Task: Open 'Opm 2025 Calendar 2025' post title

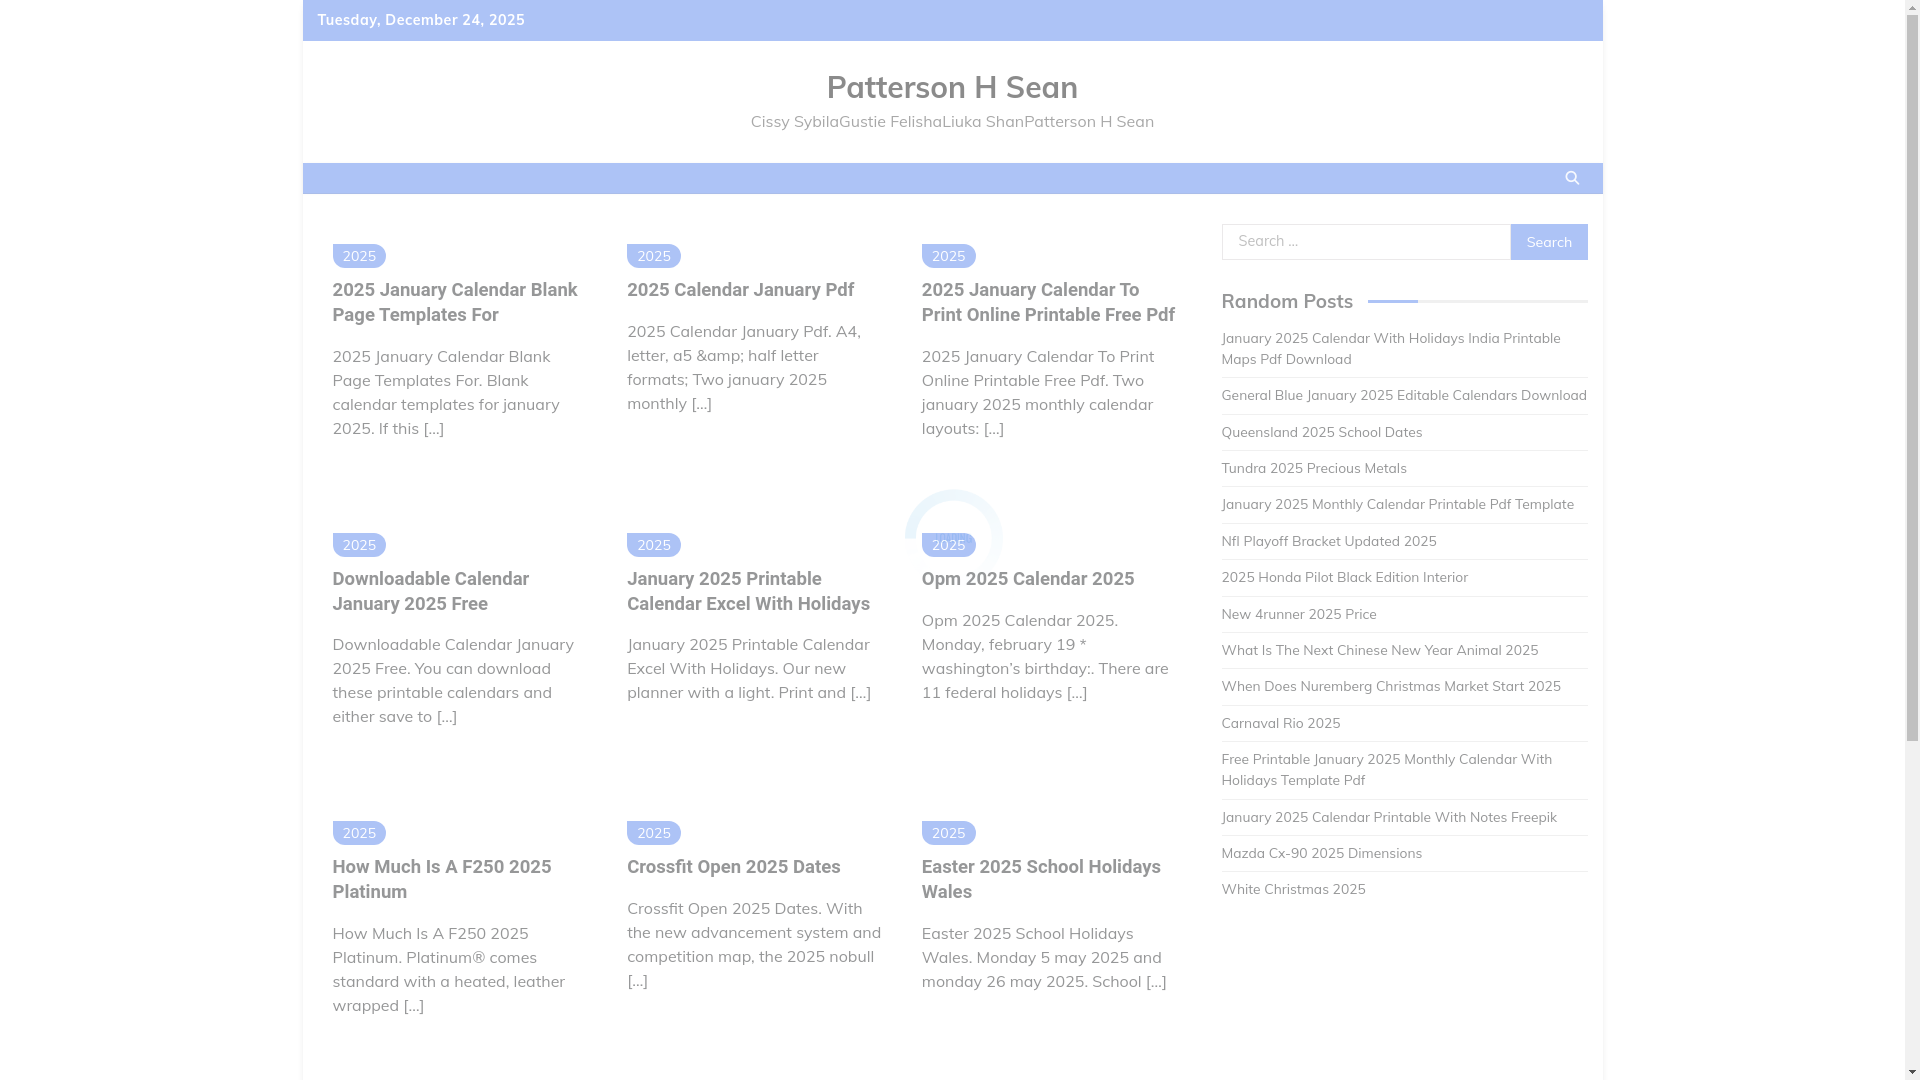Action: coord(1028,579)
